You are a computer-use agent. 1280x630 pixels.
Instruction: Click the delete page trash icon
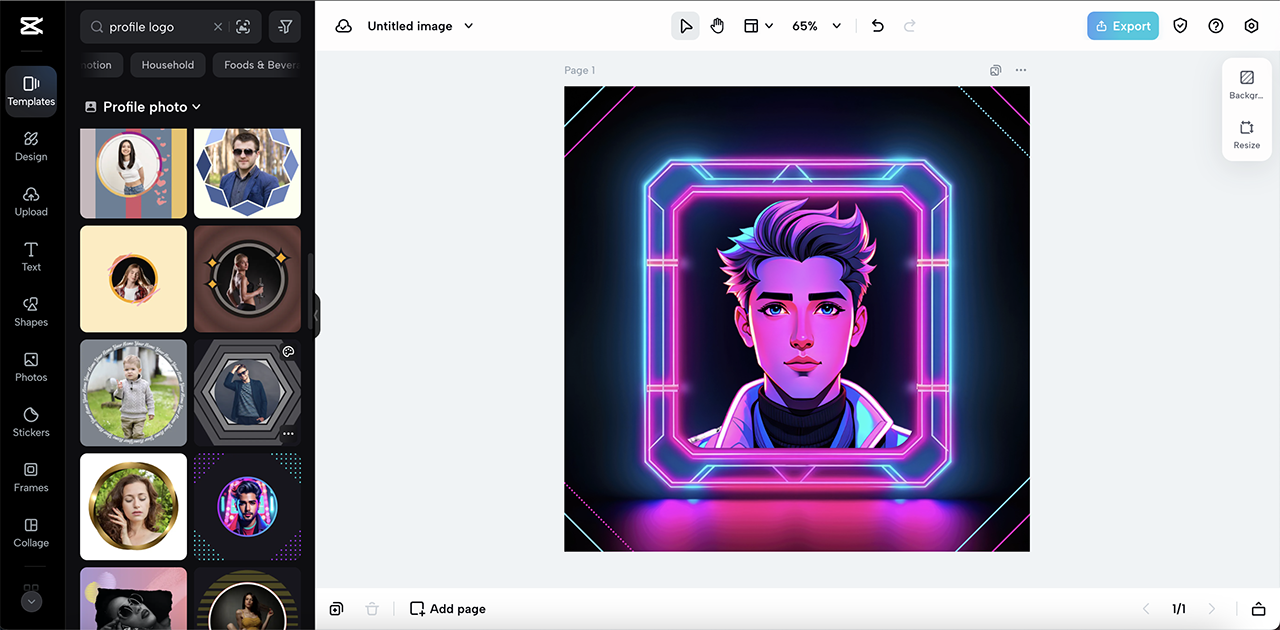(372, 609)
